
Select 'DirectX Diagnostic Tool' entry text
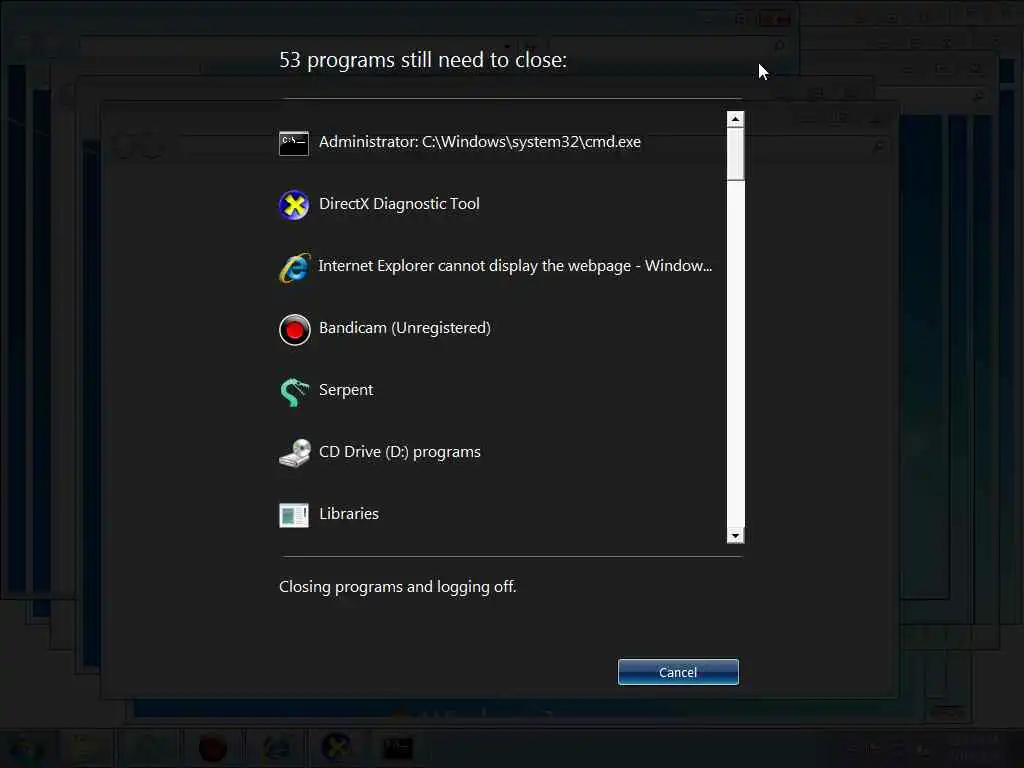(399, 204)
